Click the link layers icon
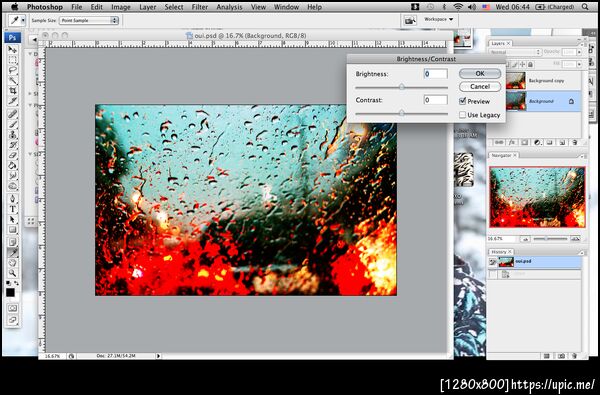Screen dimensions: 600x395 coord(499,142)
